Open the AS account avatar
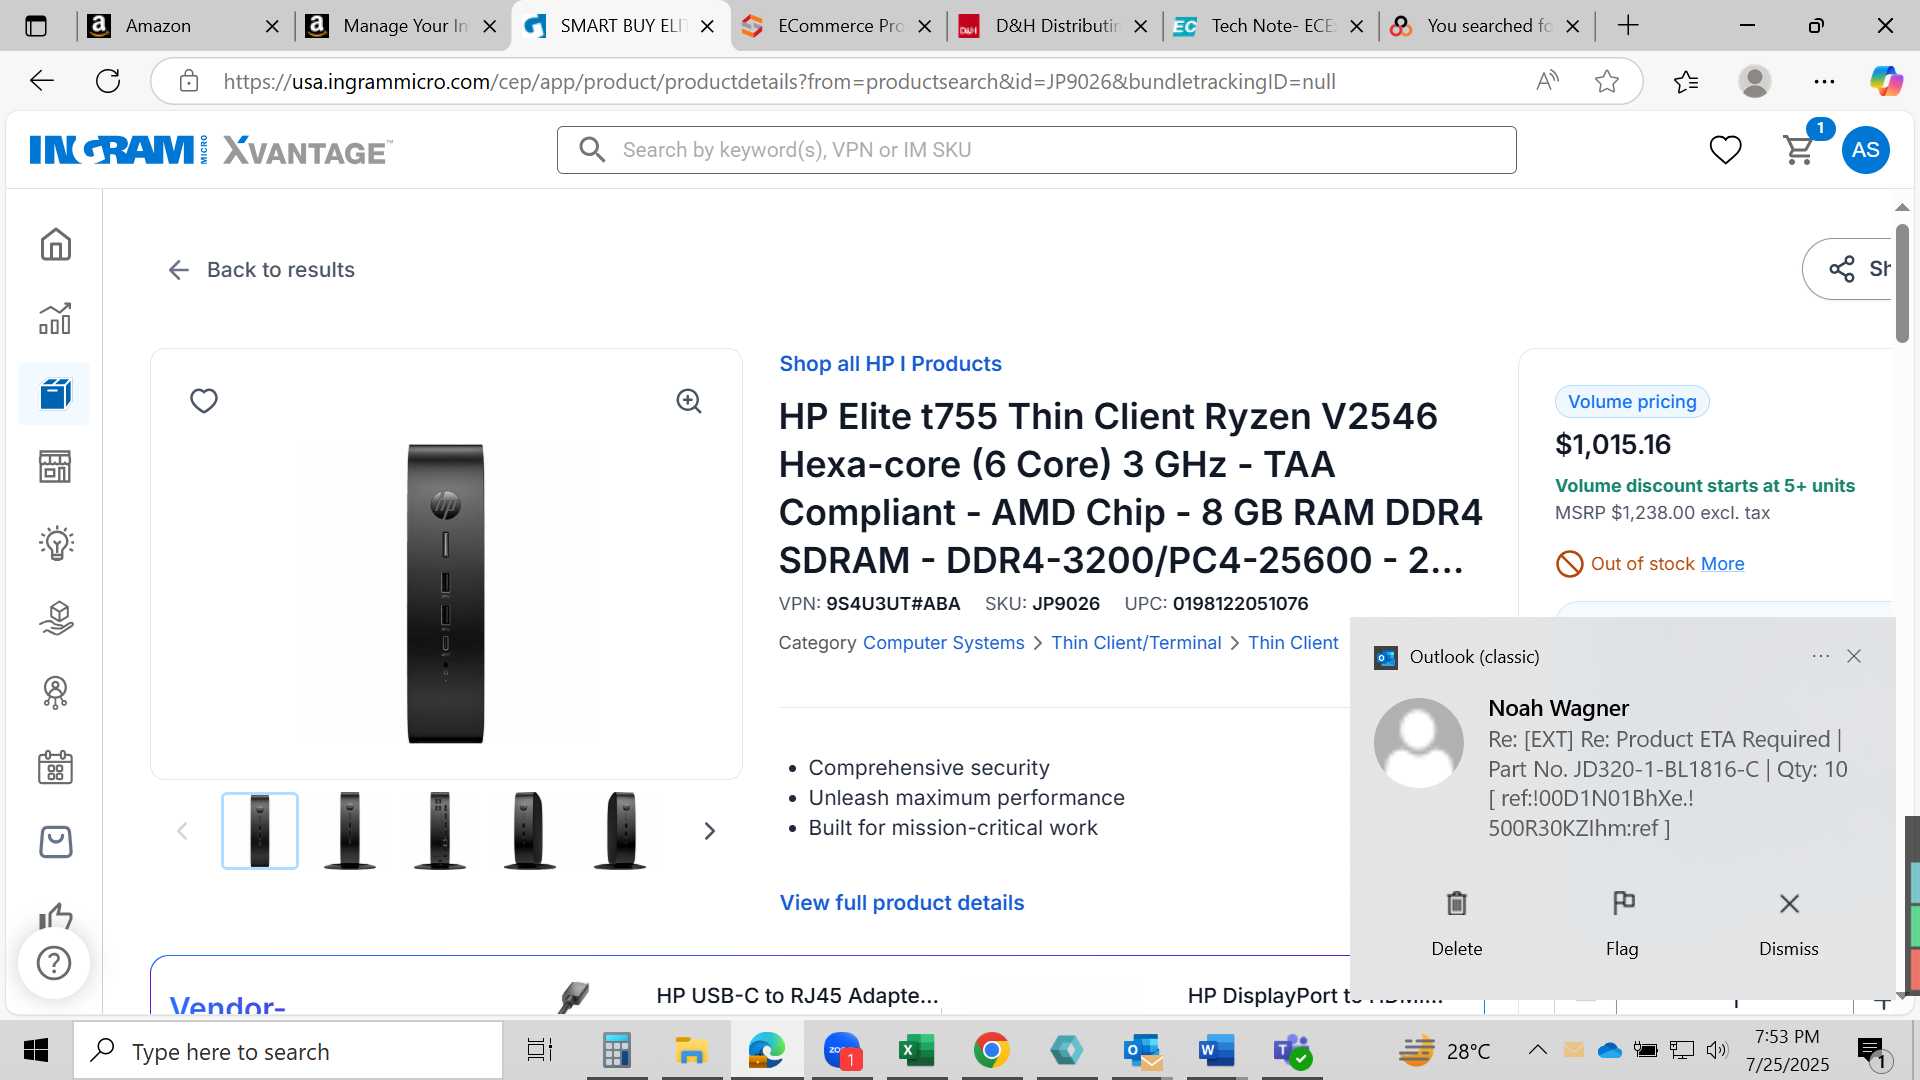 coord(1865,150)
